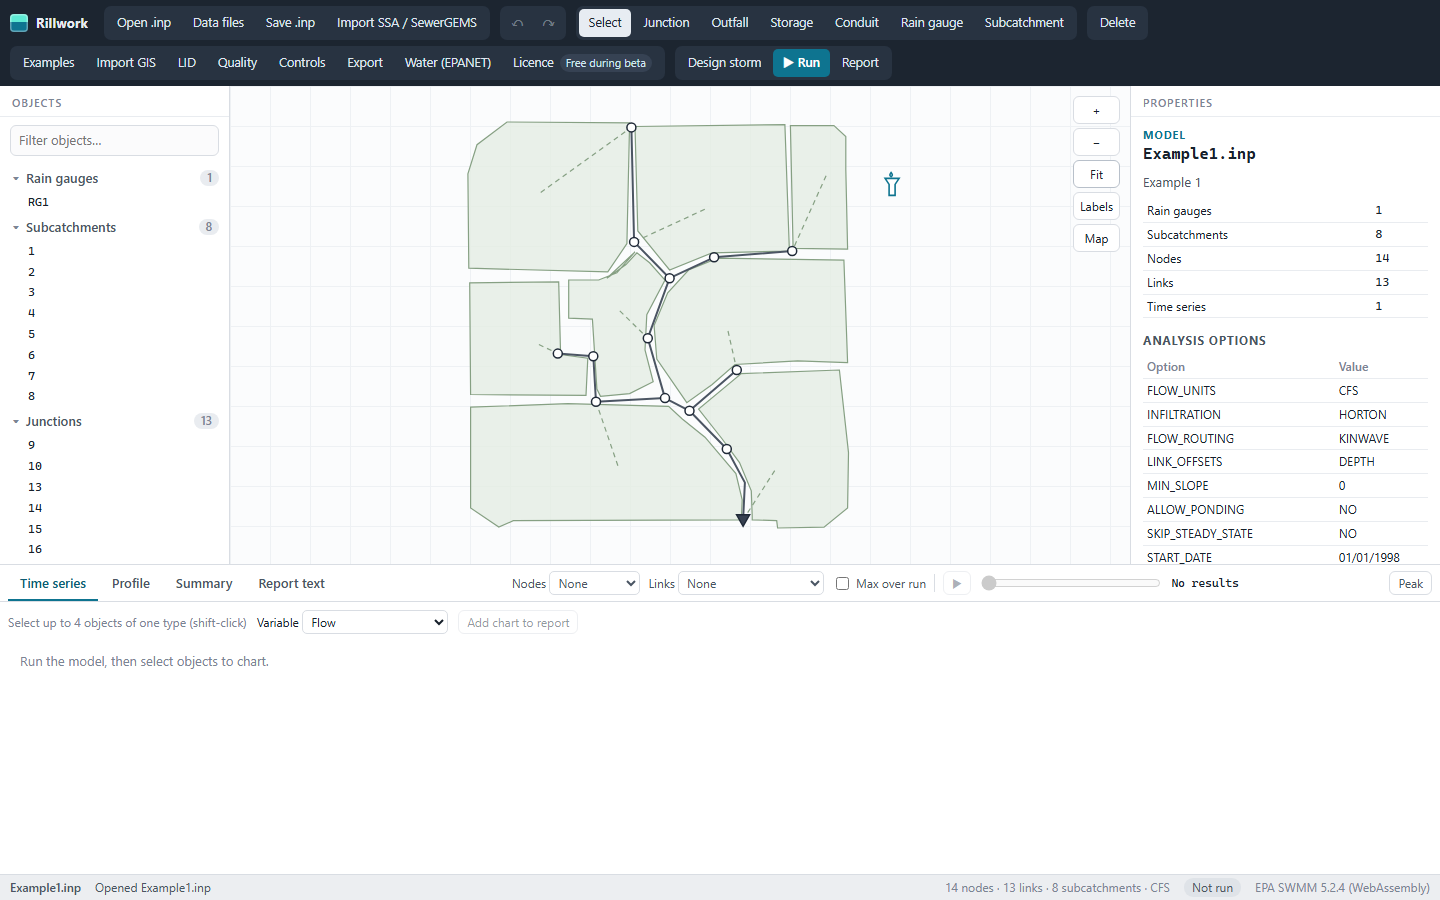The width and height of the screenshot is (1440, 900).
Task: Select the Rain gauge tool
Action: pos(932,23)
